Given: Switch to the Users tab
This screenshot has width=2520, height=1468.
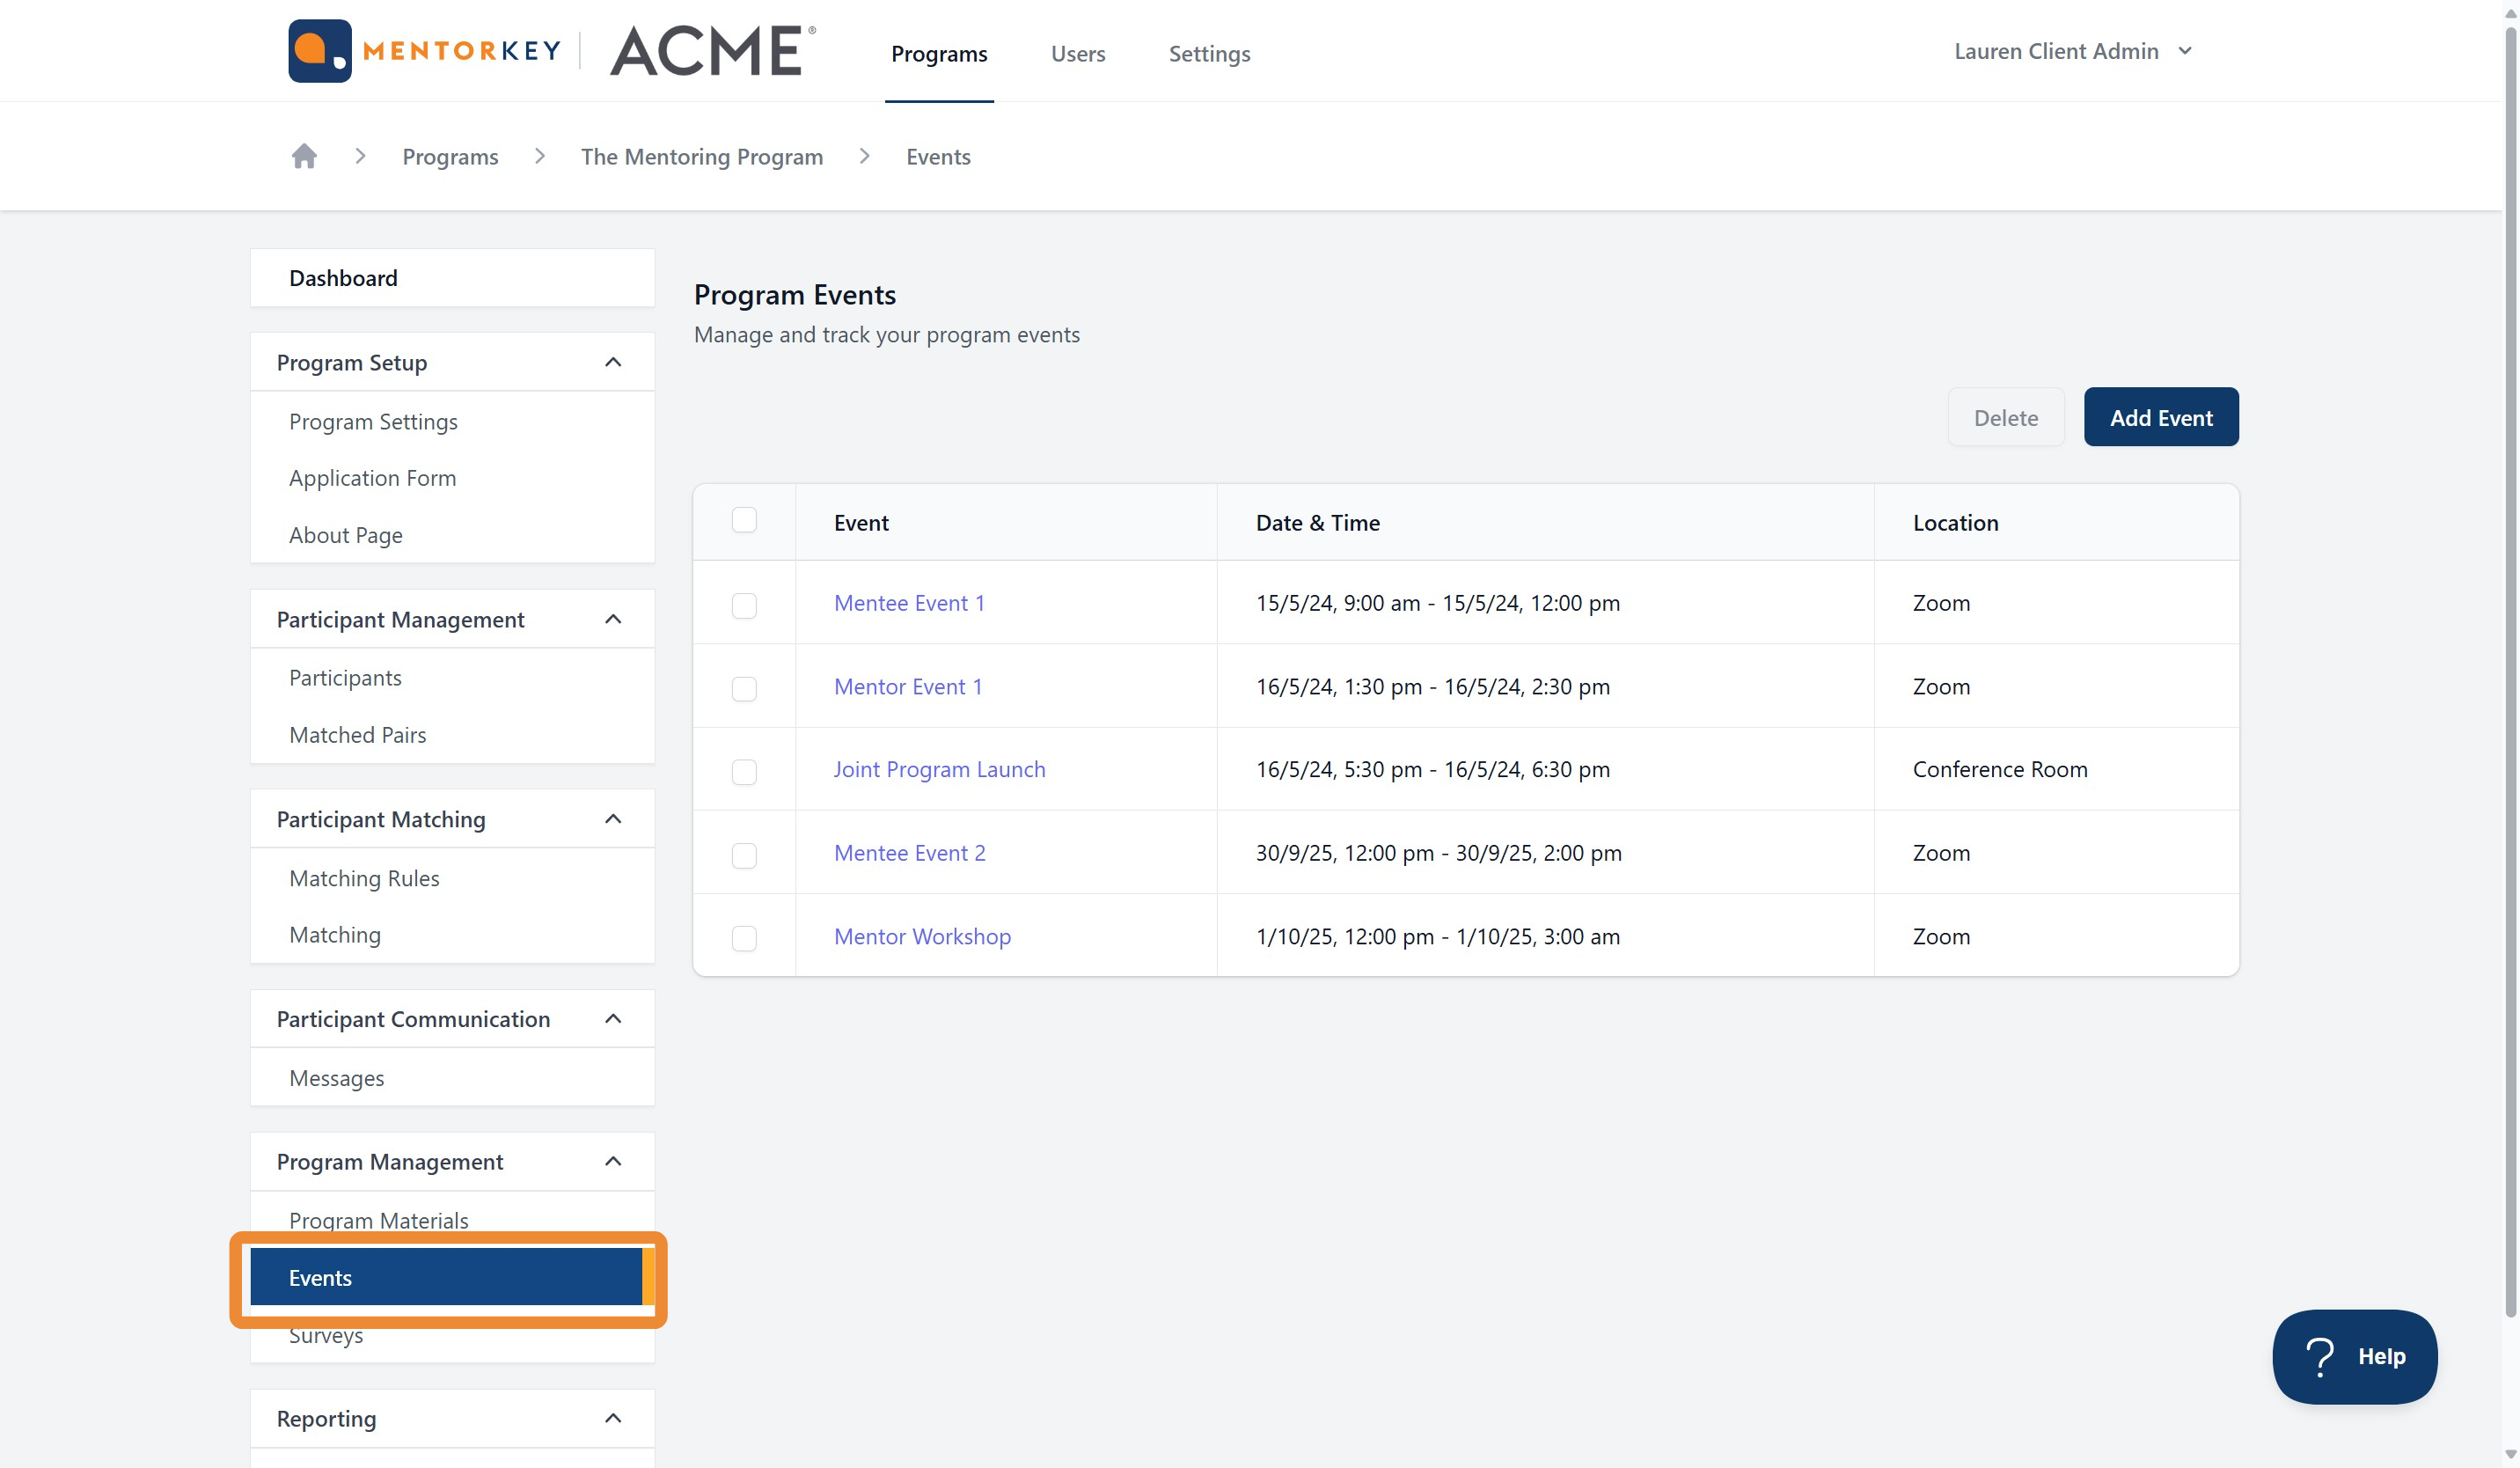Looking at the screenshot, I should [x=1077, y=54].
